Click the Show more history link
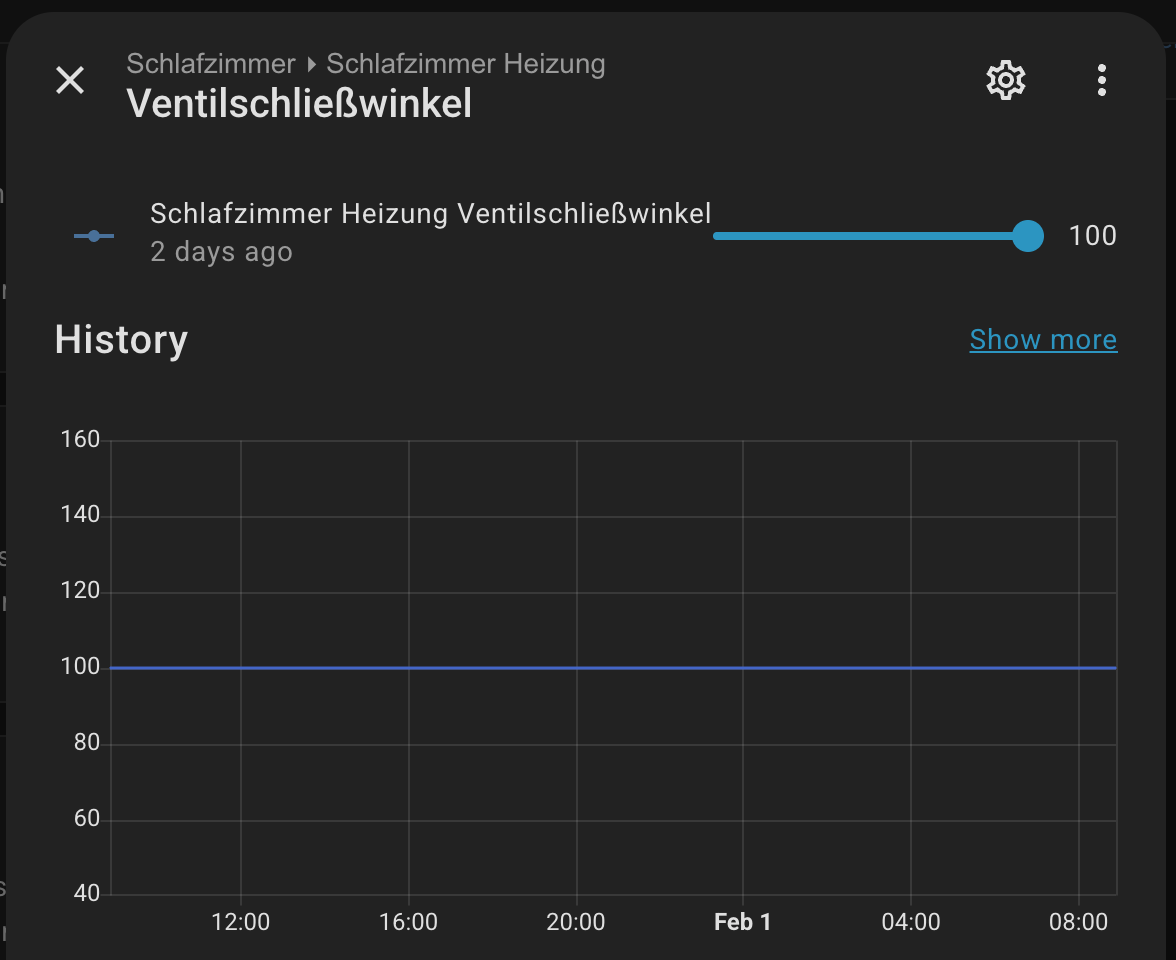 click(x=1043, y=340)
